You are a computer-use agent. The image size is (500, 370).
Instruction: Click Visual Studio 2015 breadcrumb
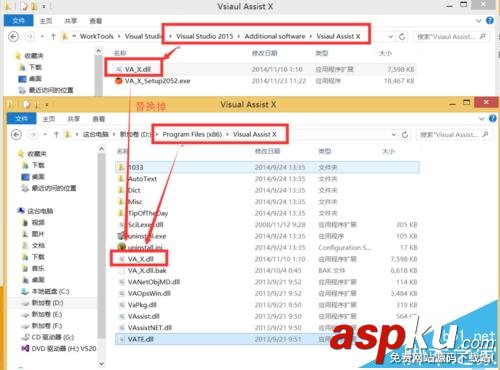click(x=204, y=36)
